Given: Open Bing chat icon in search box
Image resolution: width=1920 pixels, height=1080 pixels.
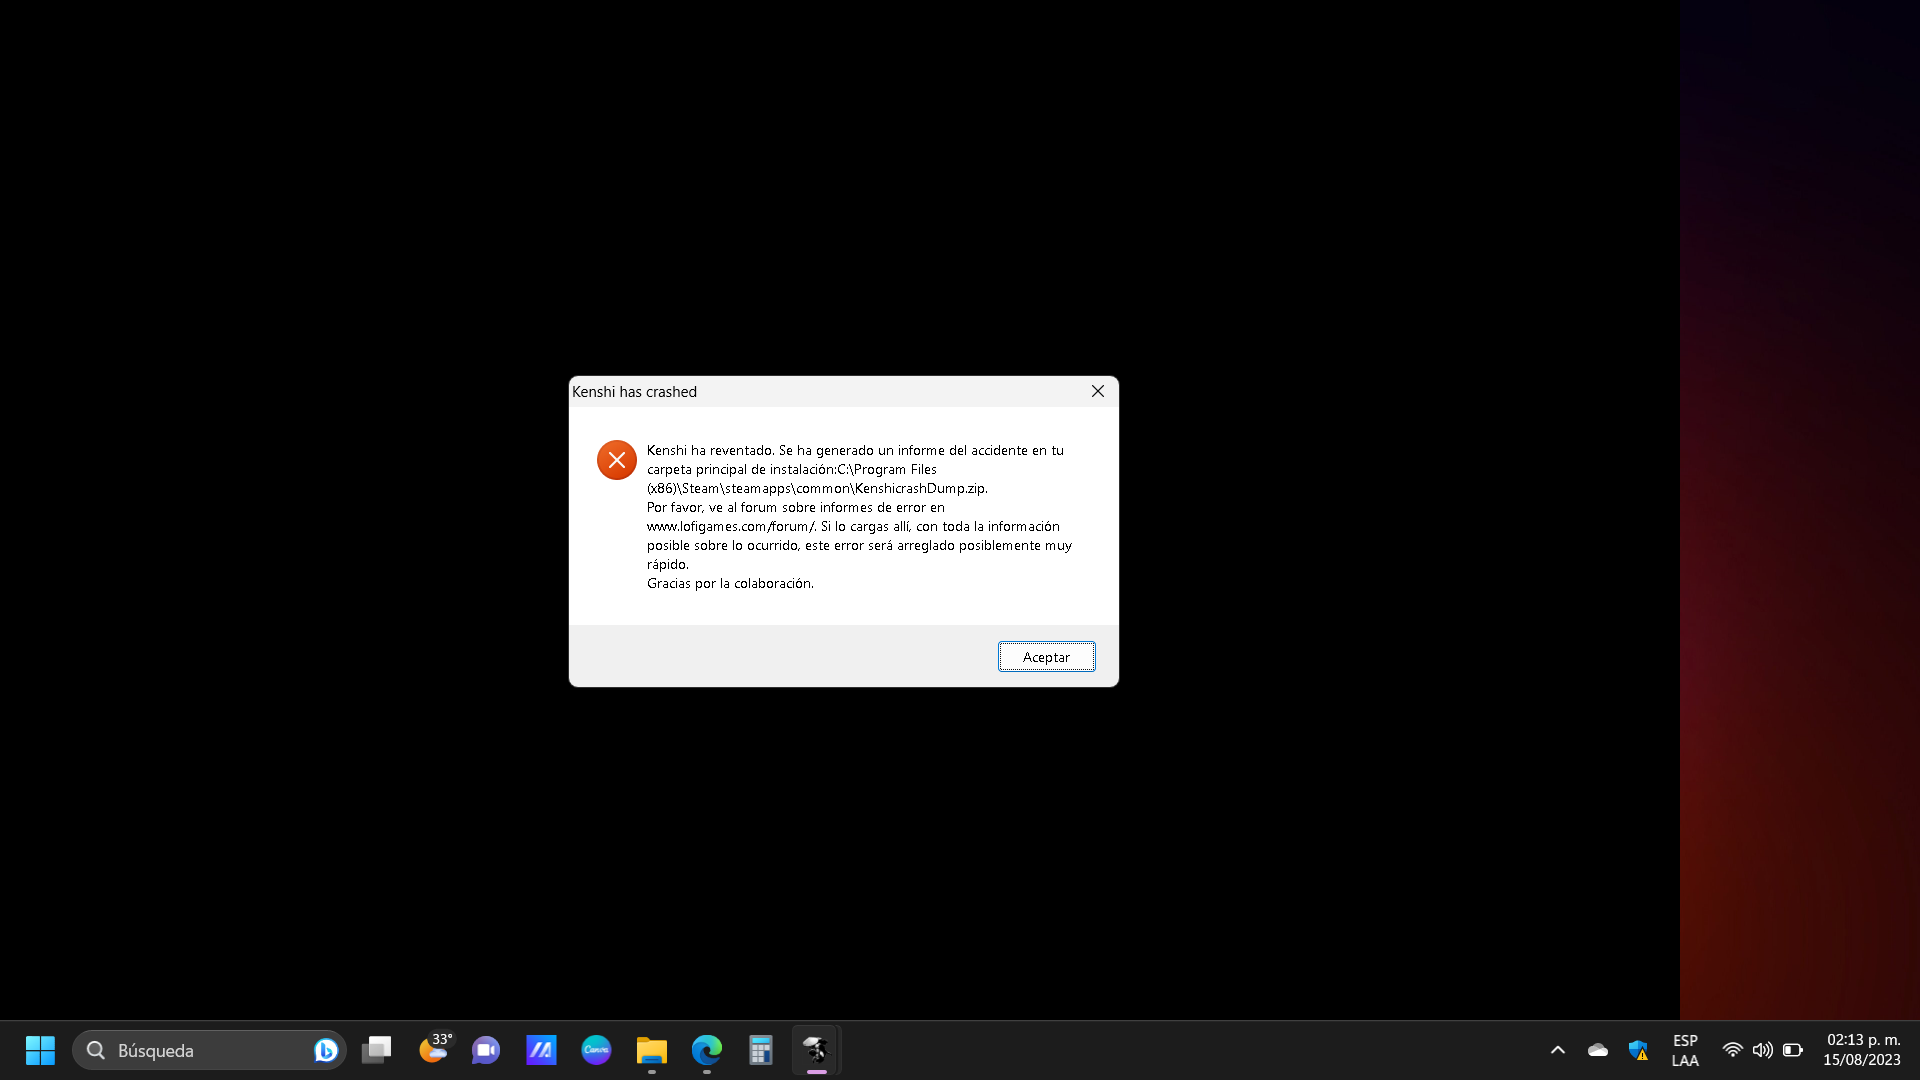Looking at the screenshot, I should click(x=325, y=1050).
